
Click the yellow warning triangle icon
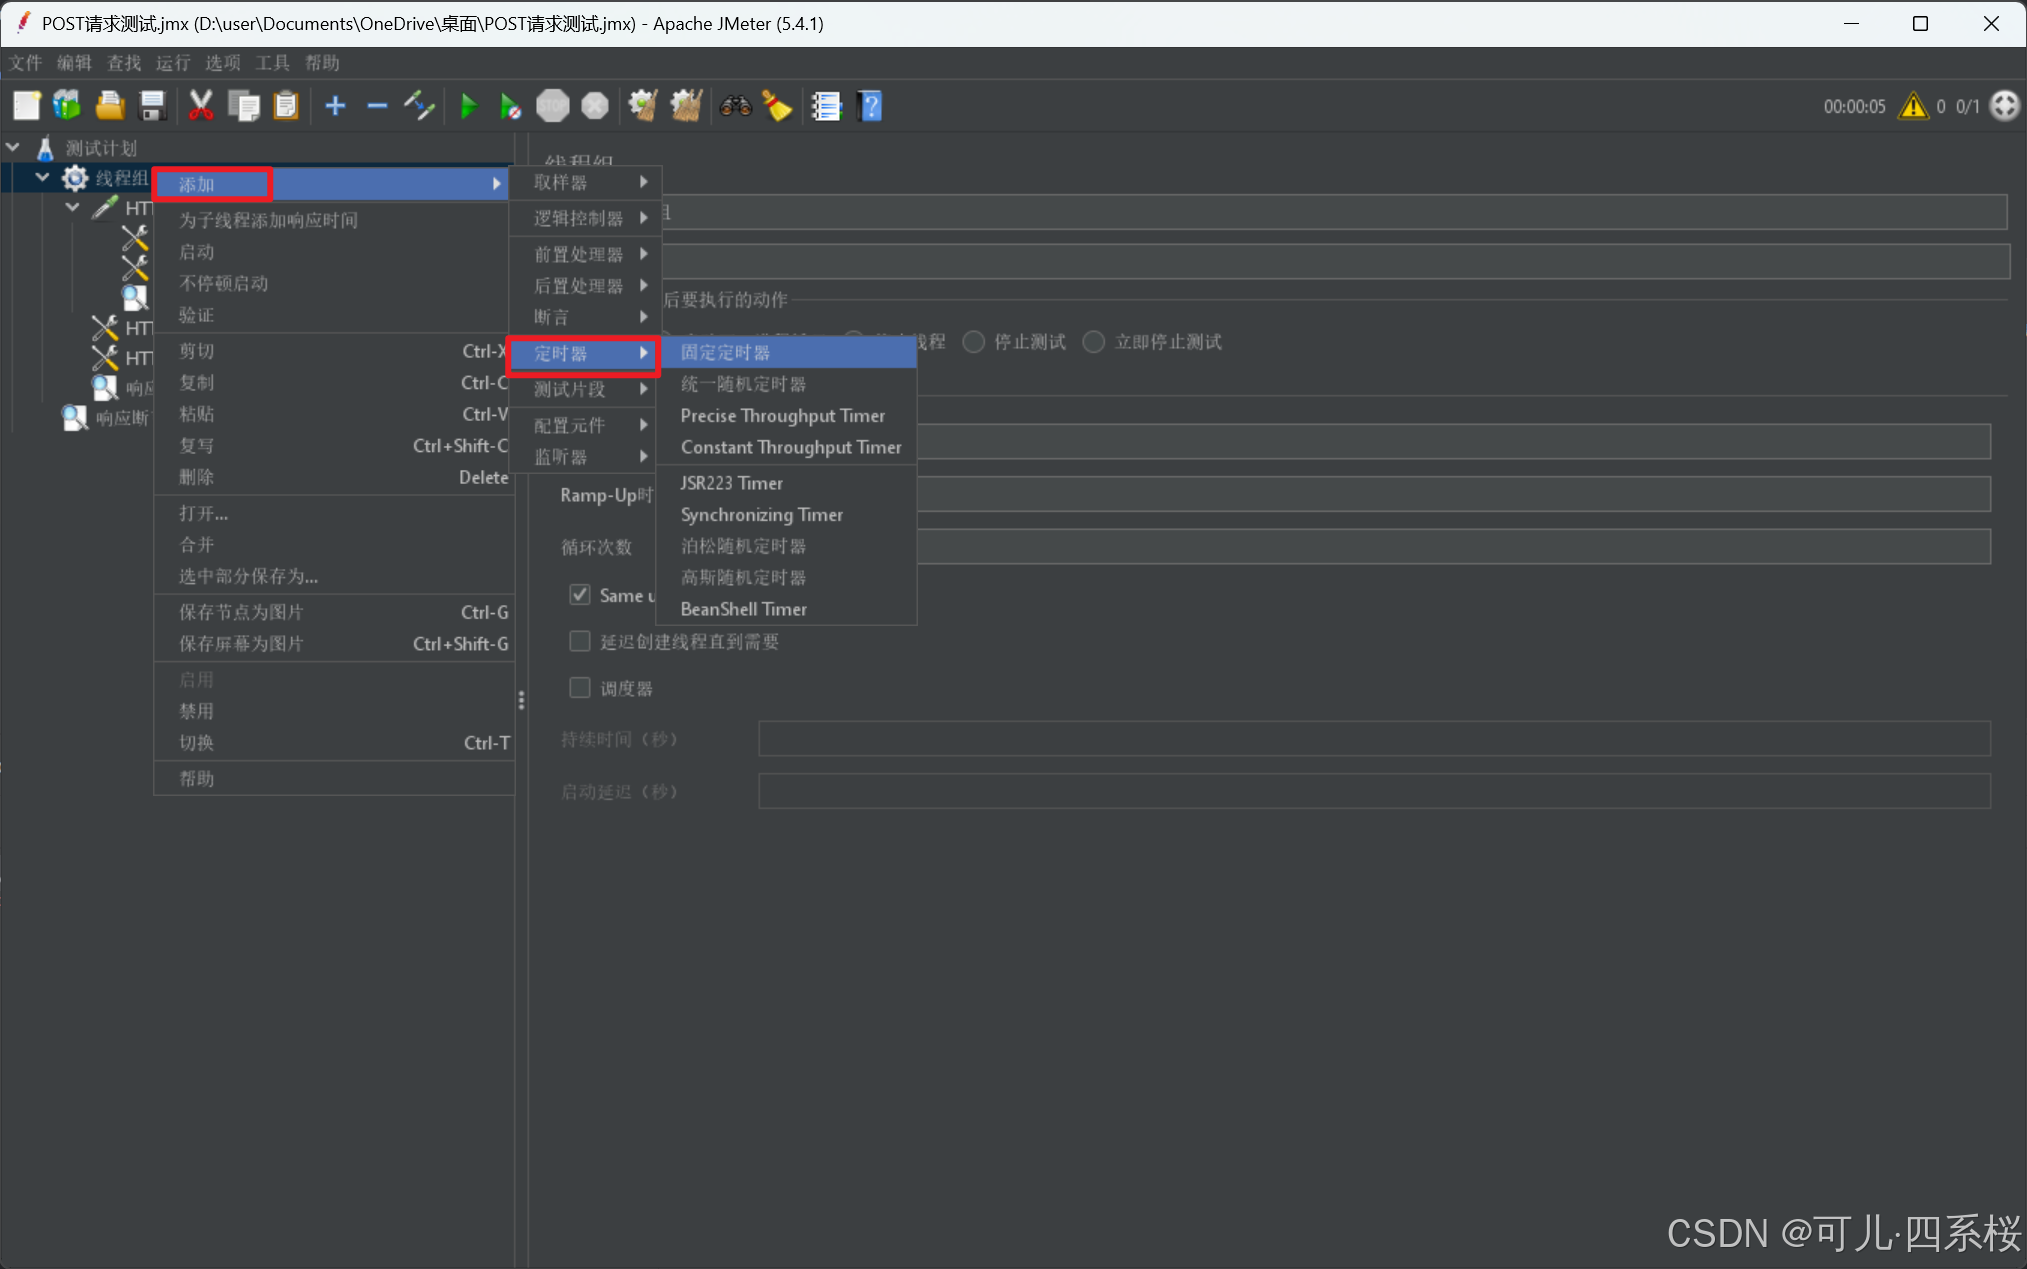[1913, 106]
